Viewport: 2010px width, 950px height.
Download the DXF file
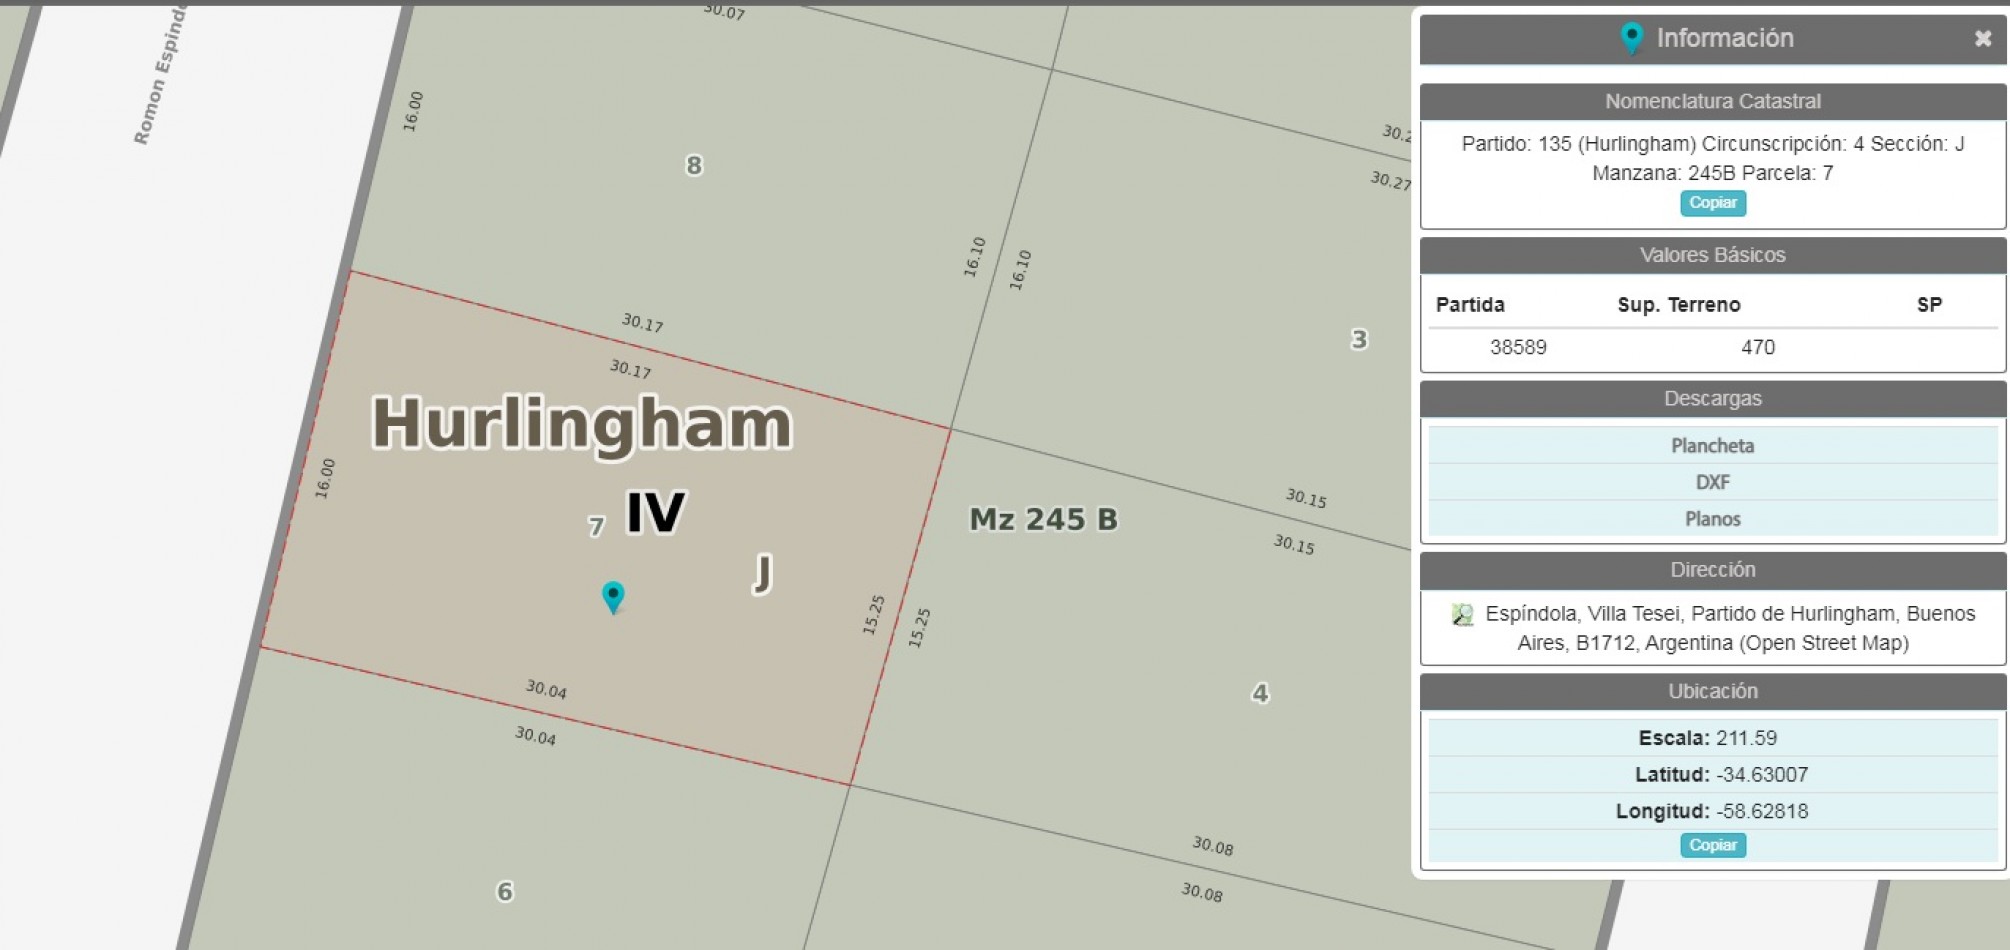(1712, 482)
